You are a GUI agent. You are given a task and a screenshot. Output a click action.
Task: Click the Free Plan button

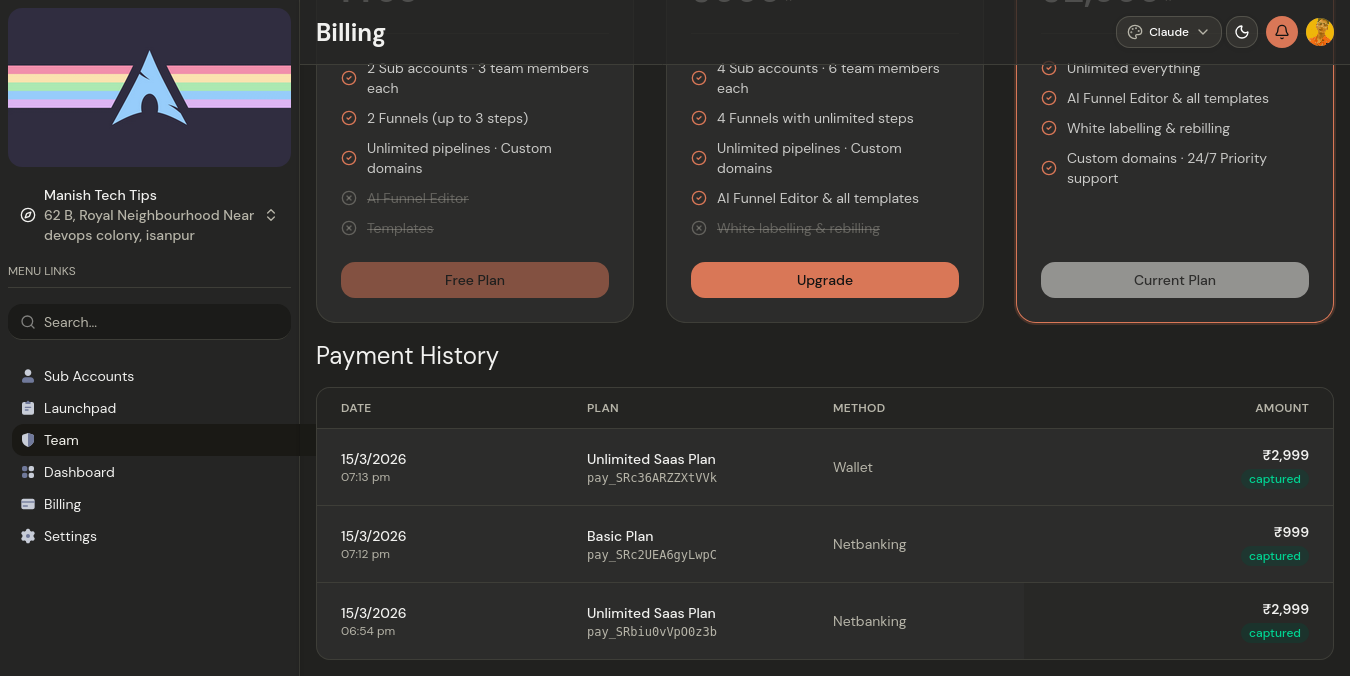(475, 280)
